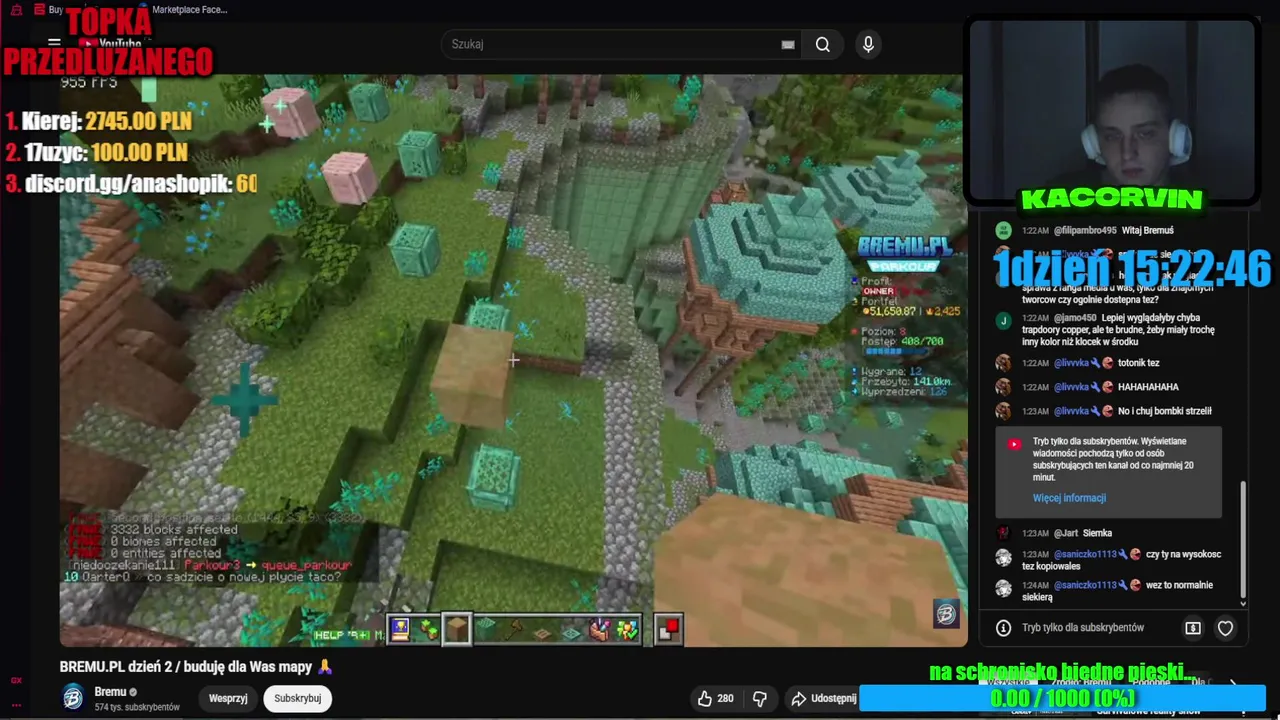The width and height of the screenshot is (1280, 720).
Task: Click the heart reaction icon in chat
Action: pyautogui.click(x=1225, y=628)
